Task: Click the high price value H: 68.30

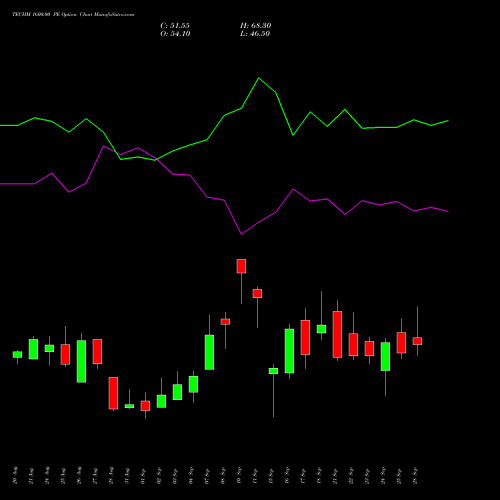Action: (x=256, y=26)
